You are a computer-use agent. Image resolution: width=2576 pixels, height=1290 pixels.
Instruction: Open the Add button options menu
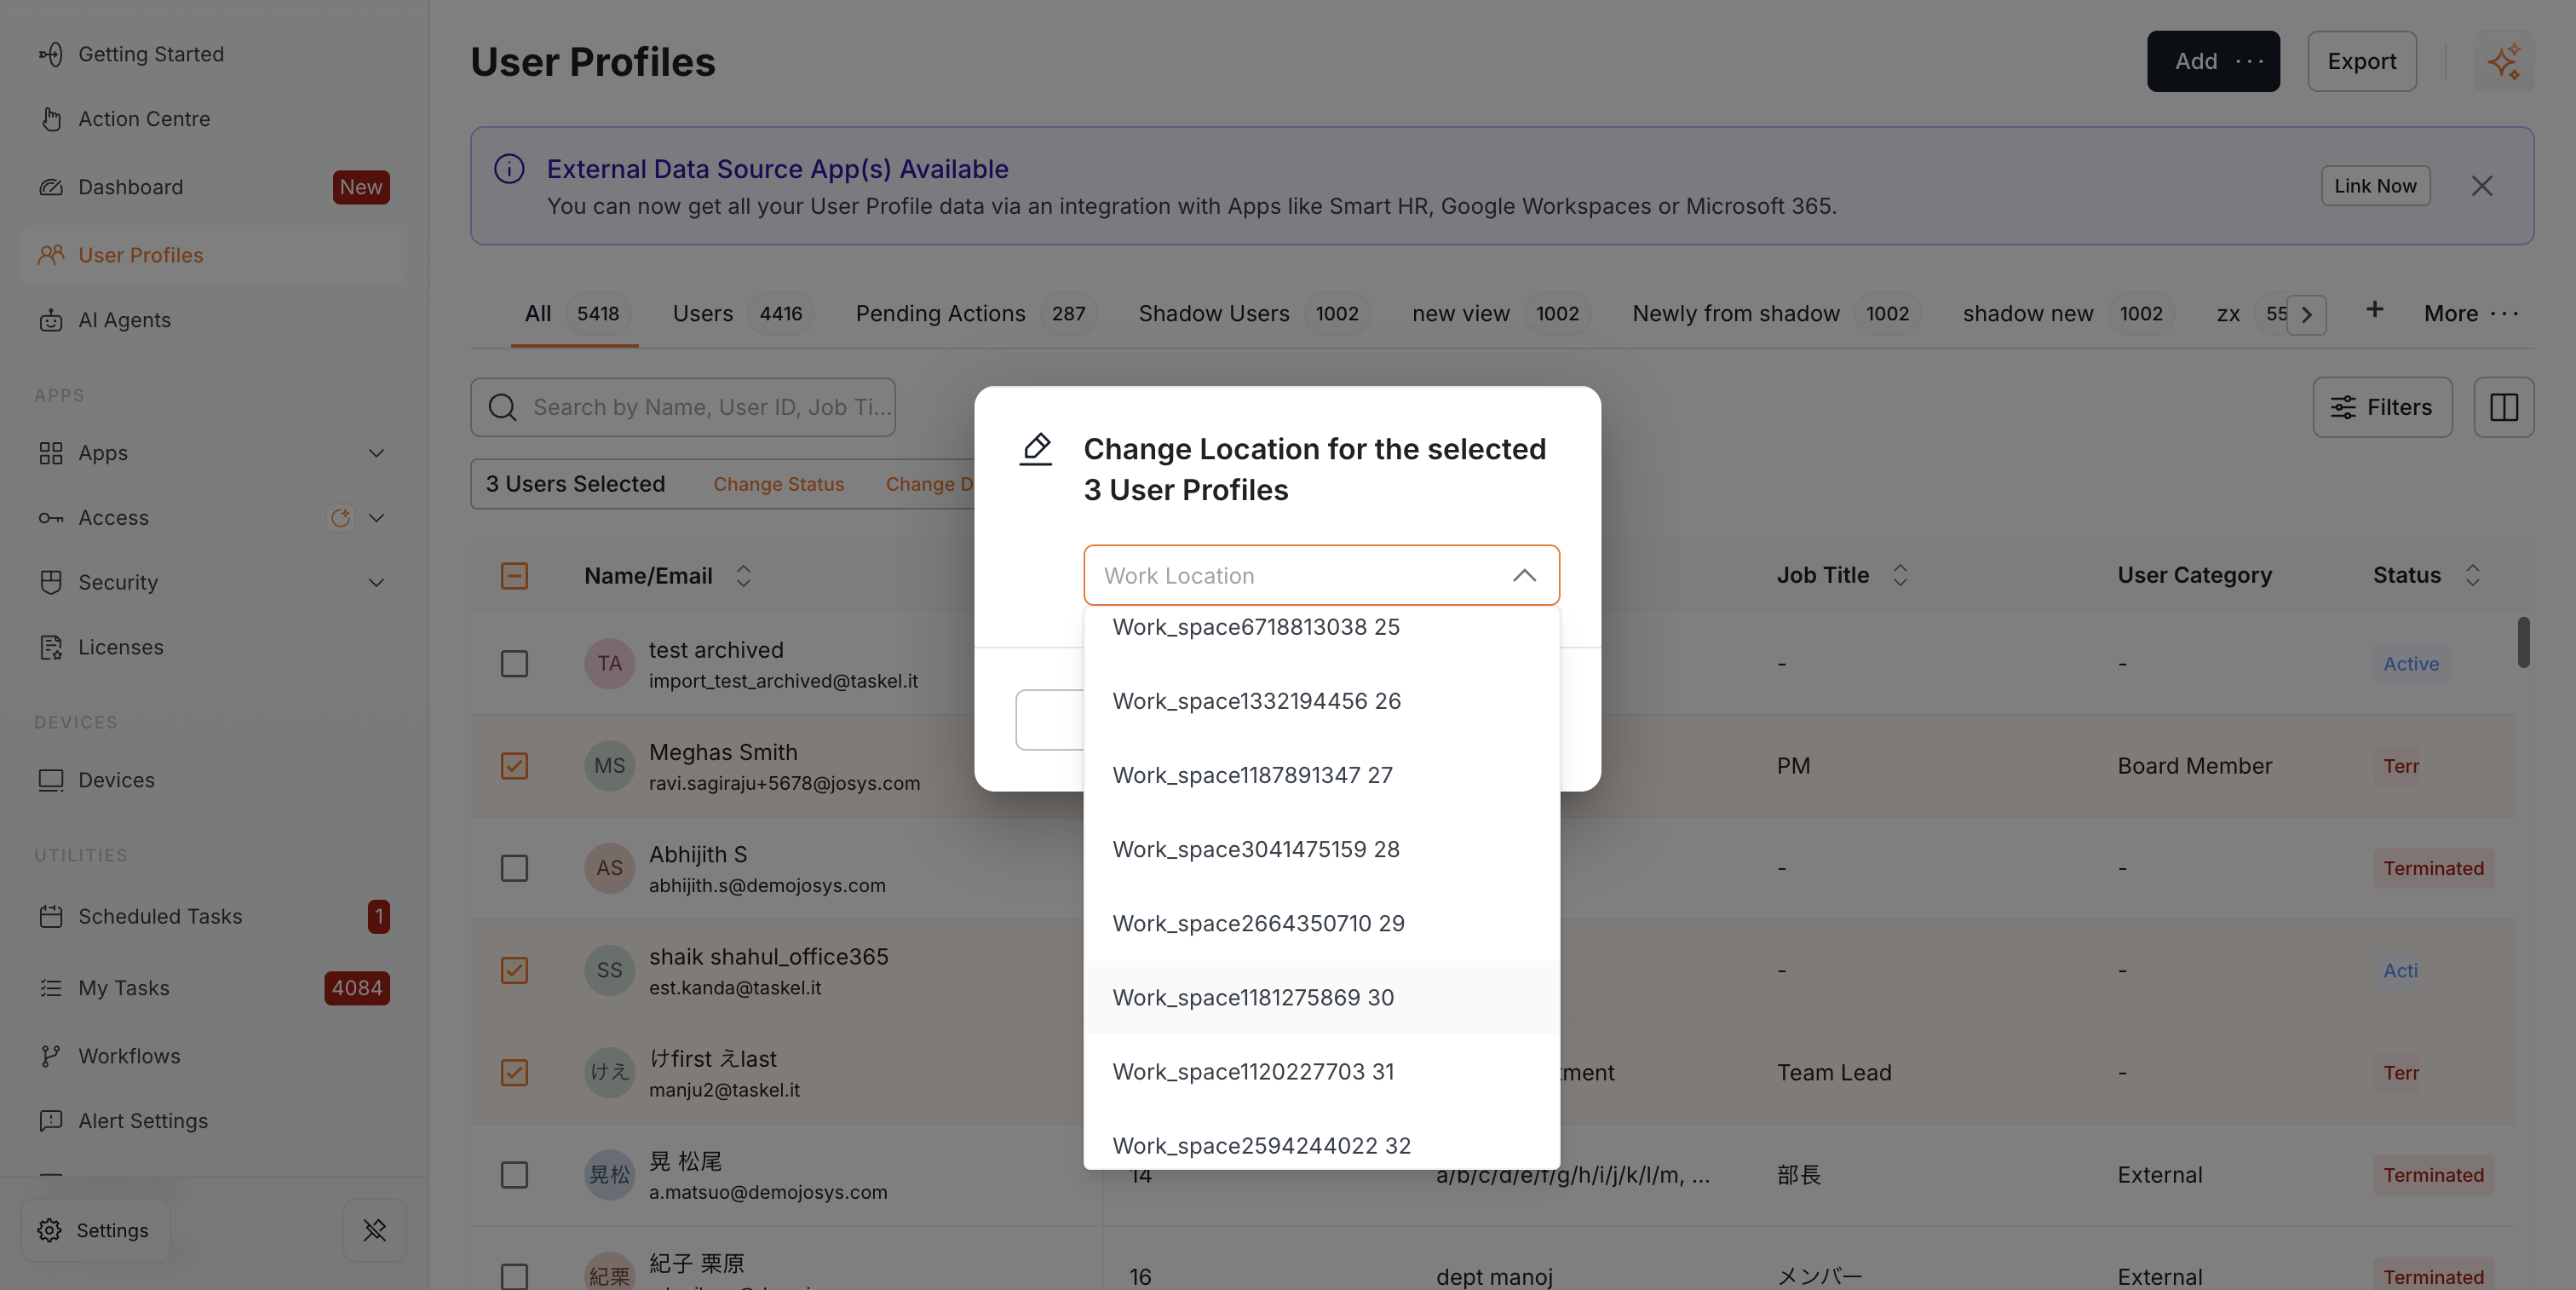pos(2250,61)
